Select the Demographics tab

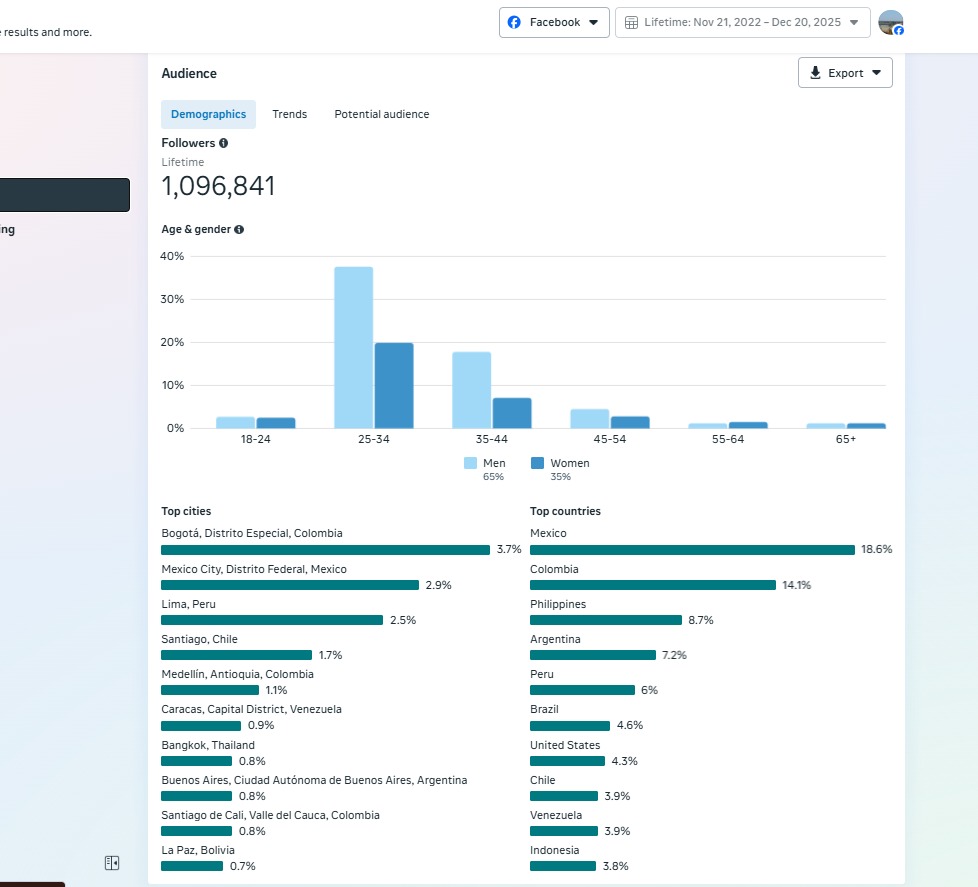pyautogui.click(x=208, y=114)
